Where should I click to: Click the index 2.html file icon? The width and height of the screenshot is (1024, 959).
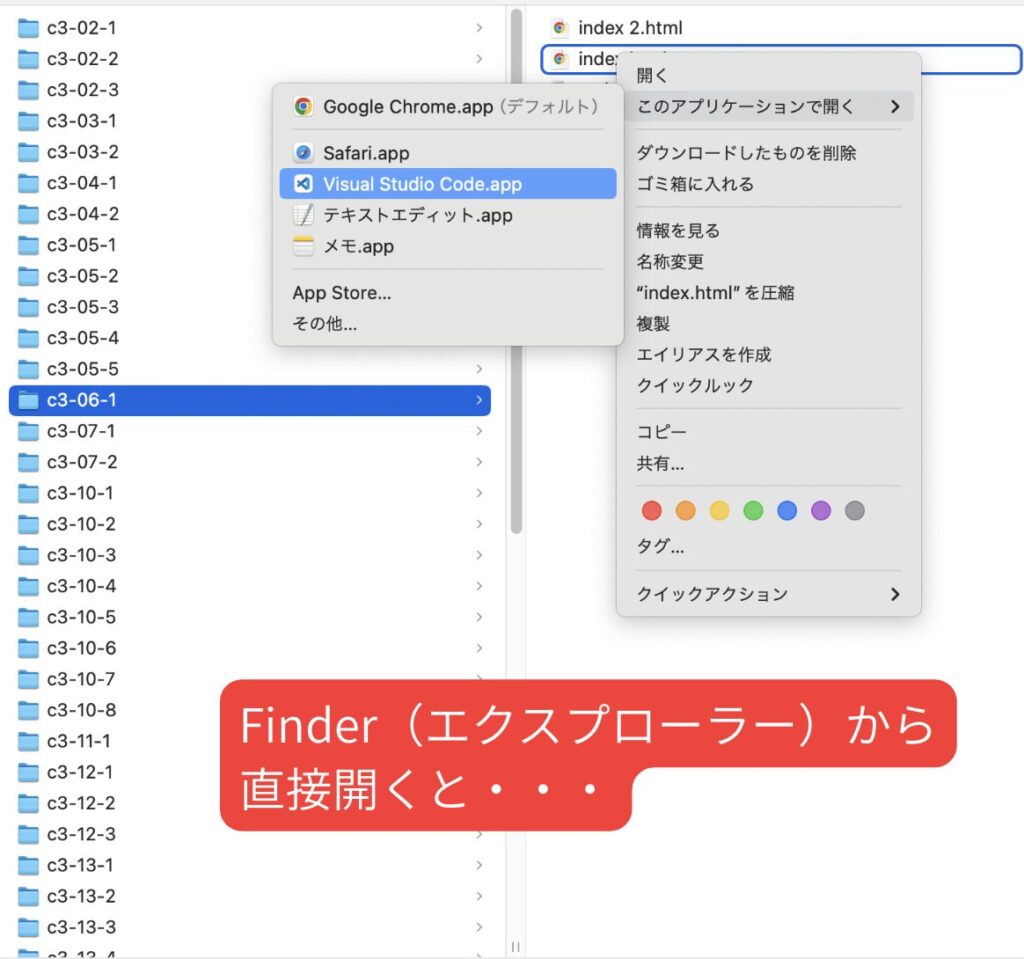[560, 28]
